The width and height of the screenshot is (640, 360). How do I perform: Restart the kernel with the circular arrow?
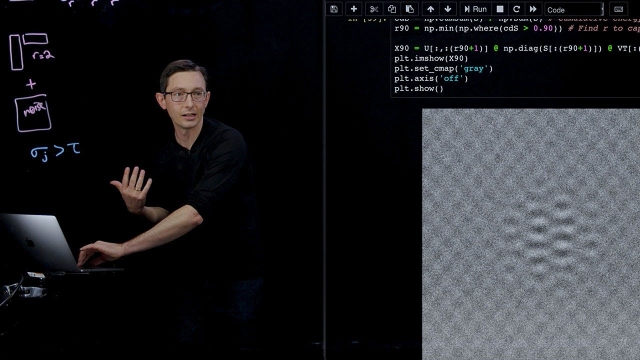(516, 9)
